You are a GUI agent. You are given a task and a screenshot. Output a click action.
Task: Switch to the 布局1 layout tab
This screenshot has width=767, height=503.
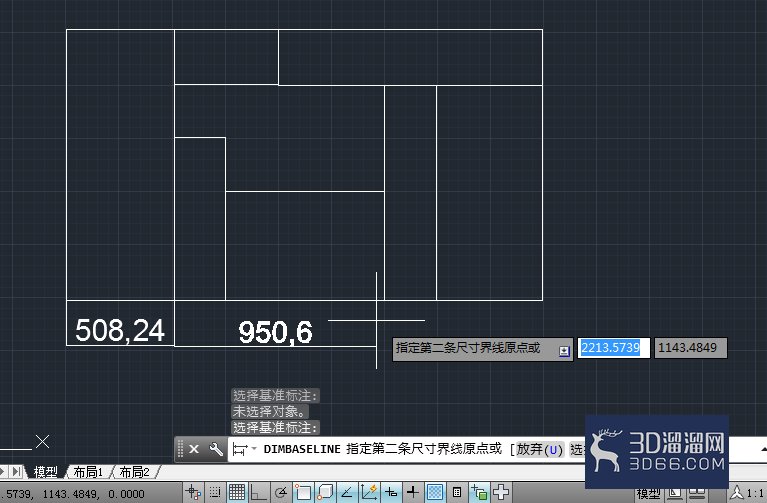[x=89, y=472]
